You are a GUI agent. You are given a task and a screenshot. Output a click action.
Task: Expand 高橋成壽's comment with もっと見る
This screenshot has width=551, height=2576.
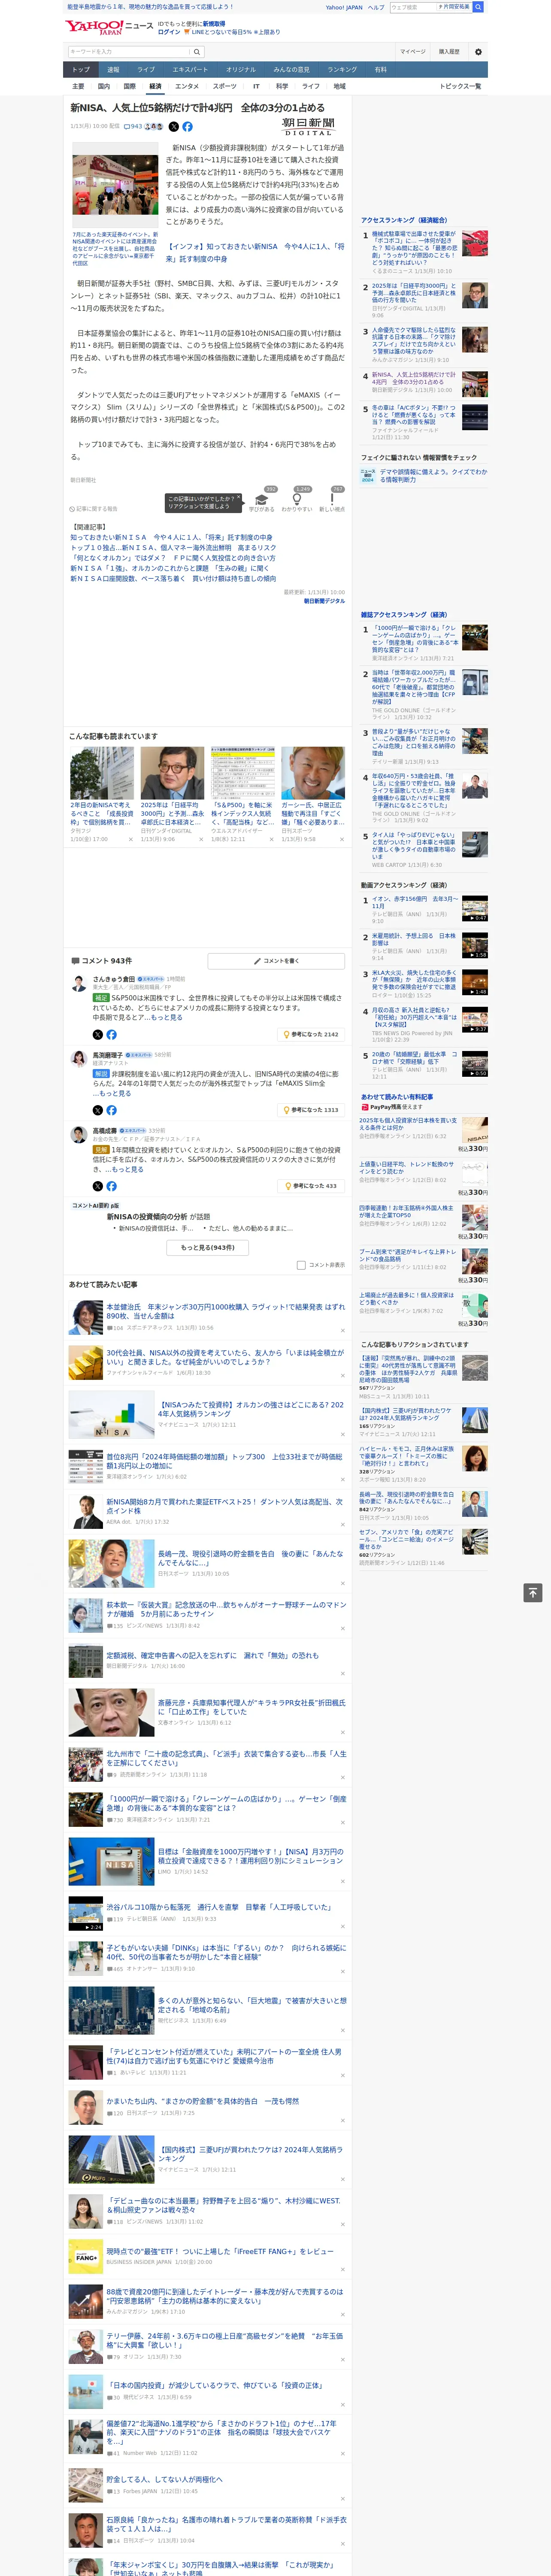(128, 1169)
